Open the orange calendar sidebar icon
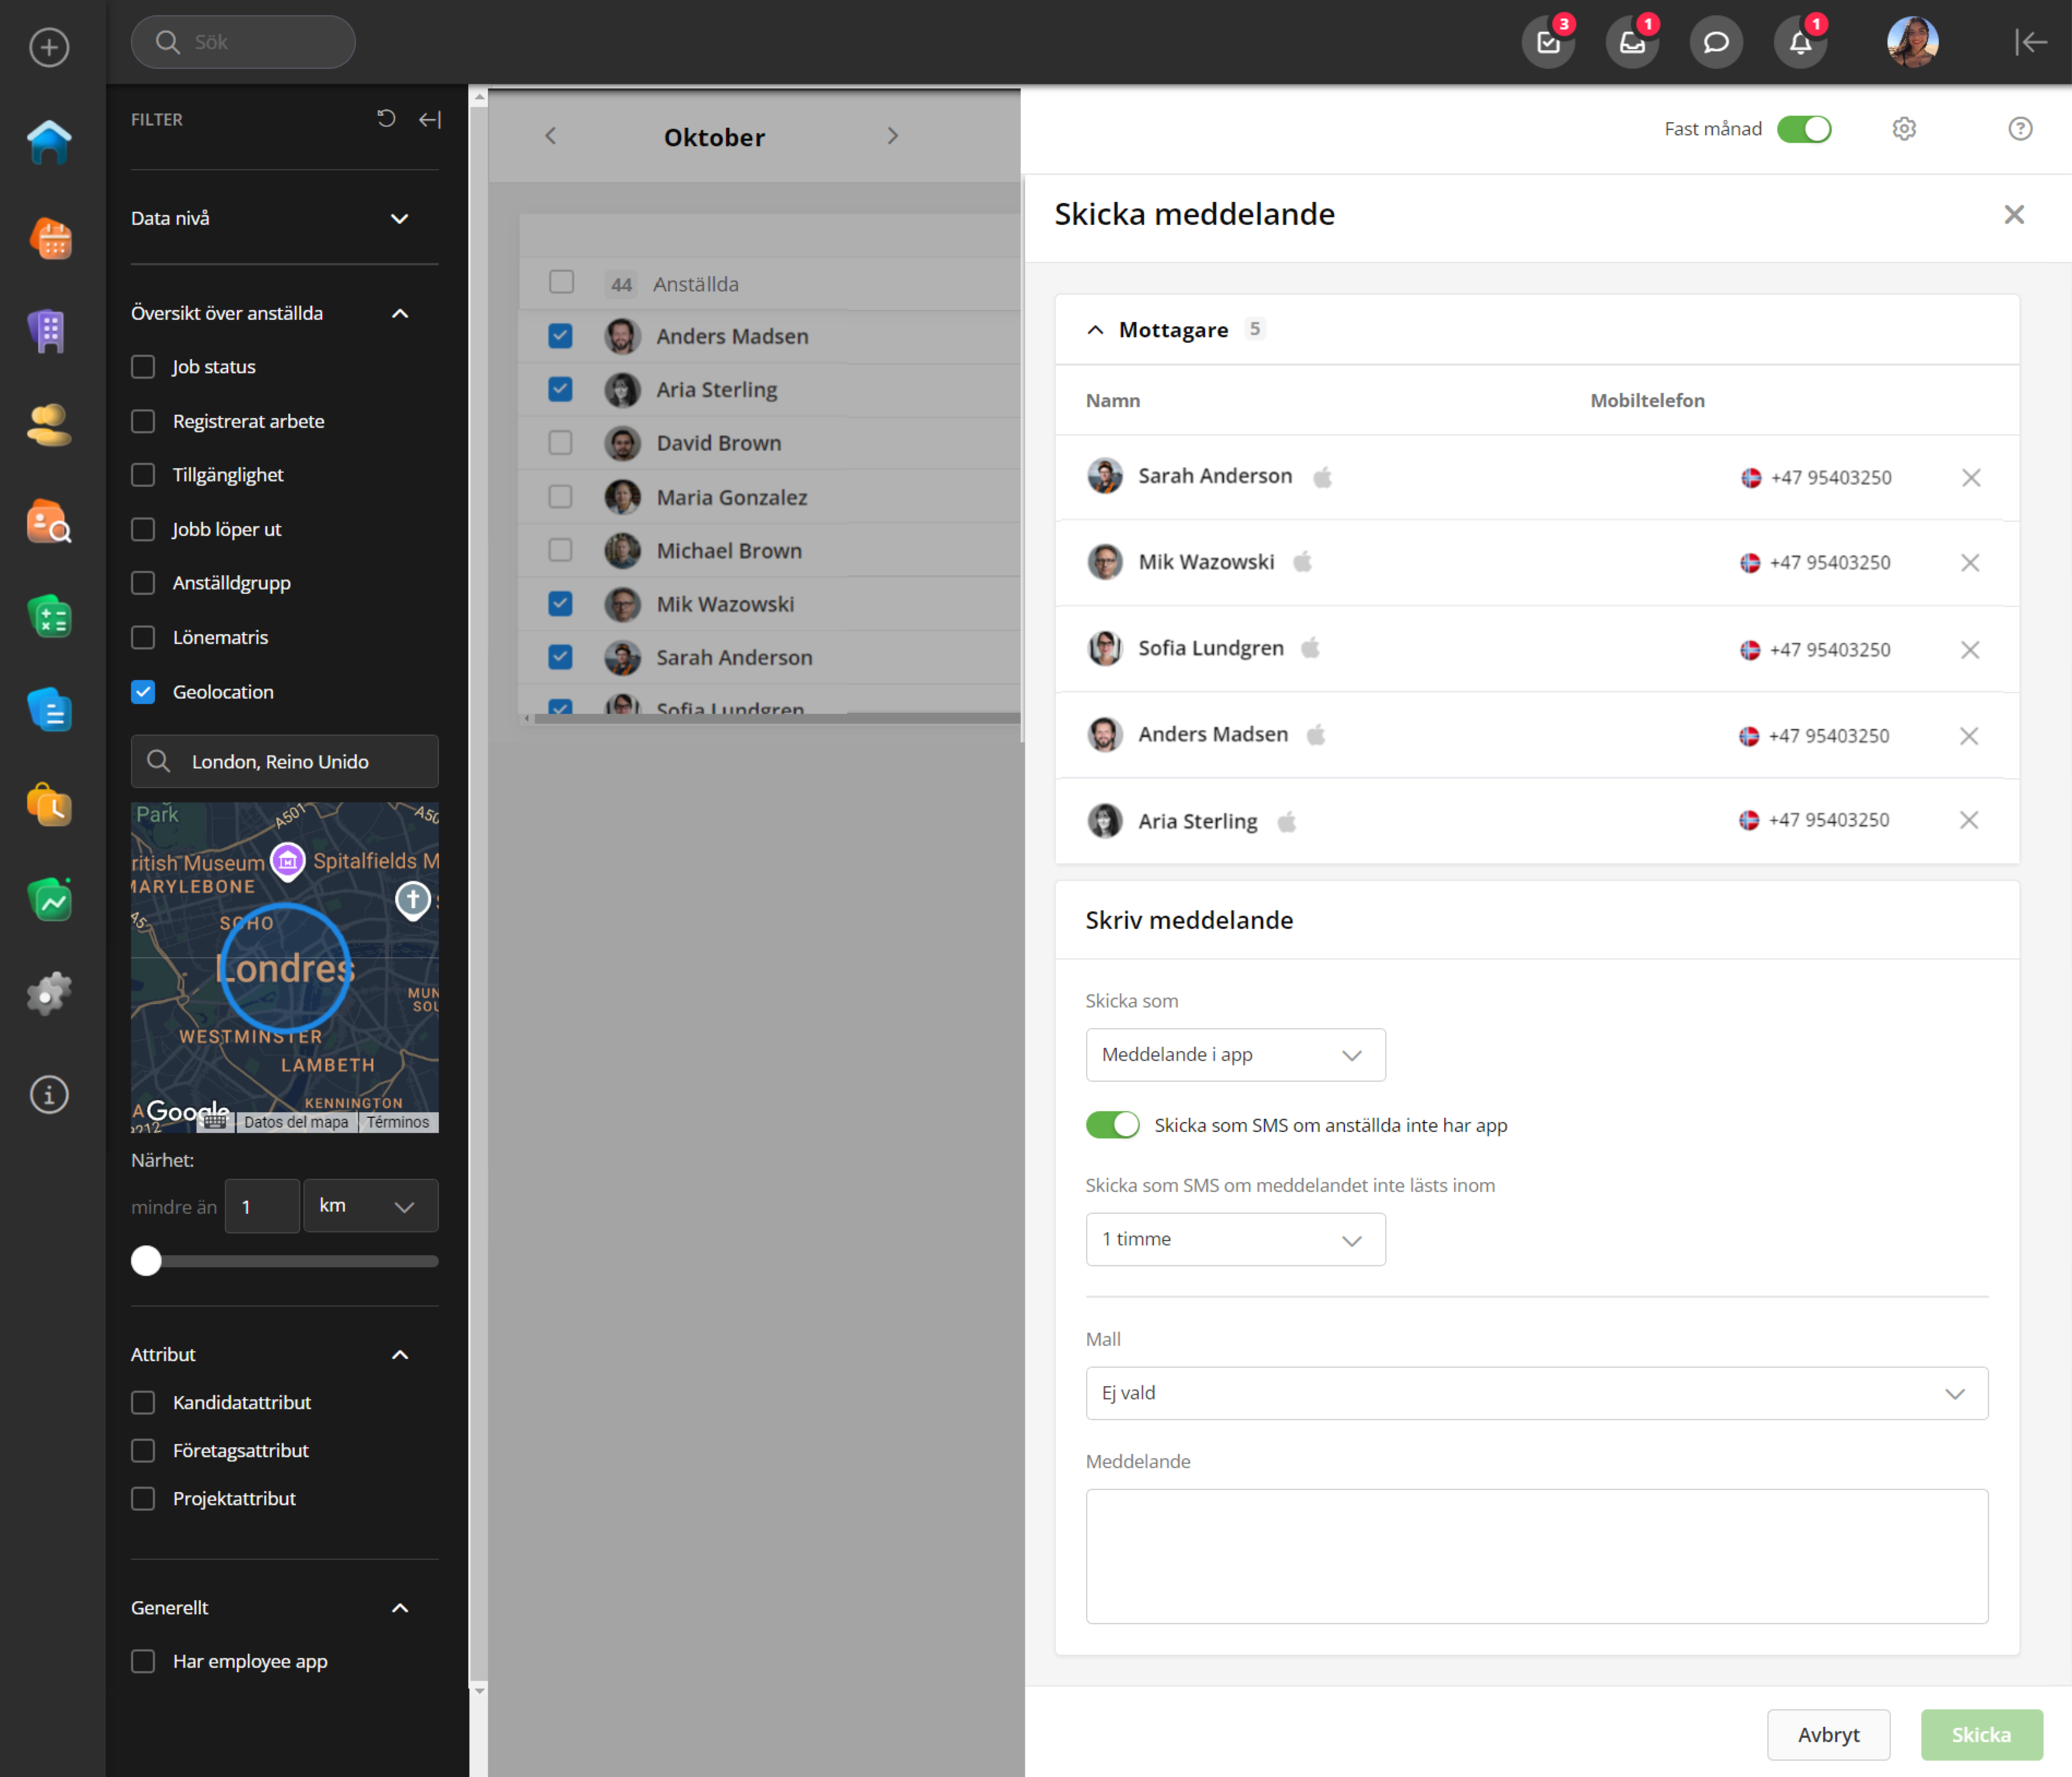The height and width of the screenshot is (1777, 2072). point(50,238)
